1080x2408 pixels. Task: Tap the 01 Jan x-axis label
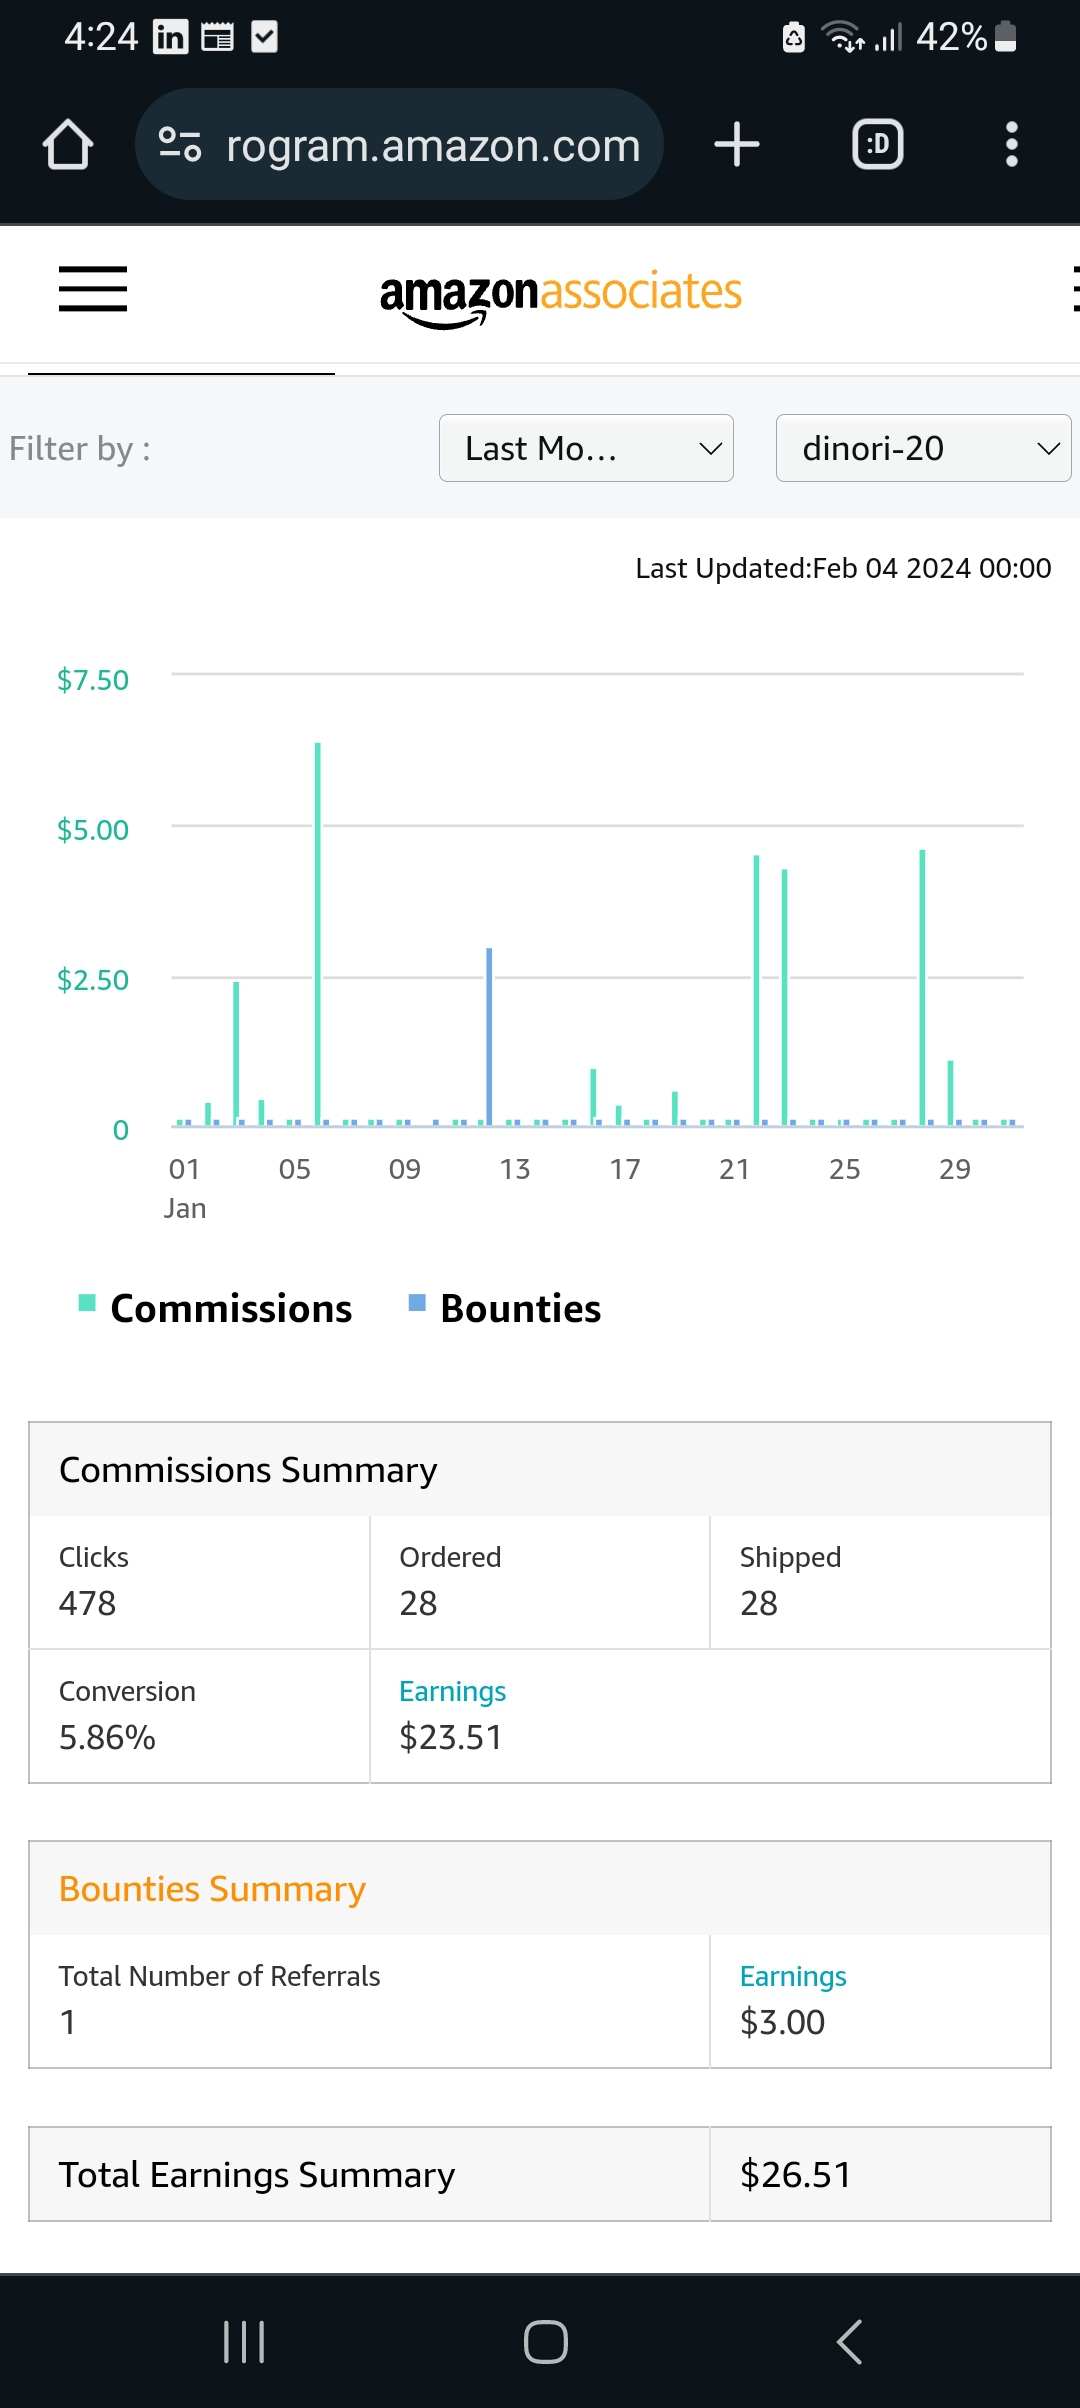(x=185, y=1188)
